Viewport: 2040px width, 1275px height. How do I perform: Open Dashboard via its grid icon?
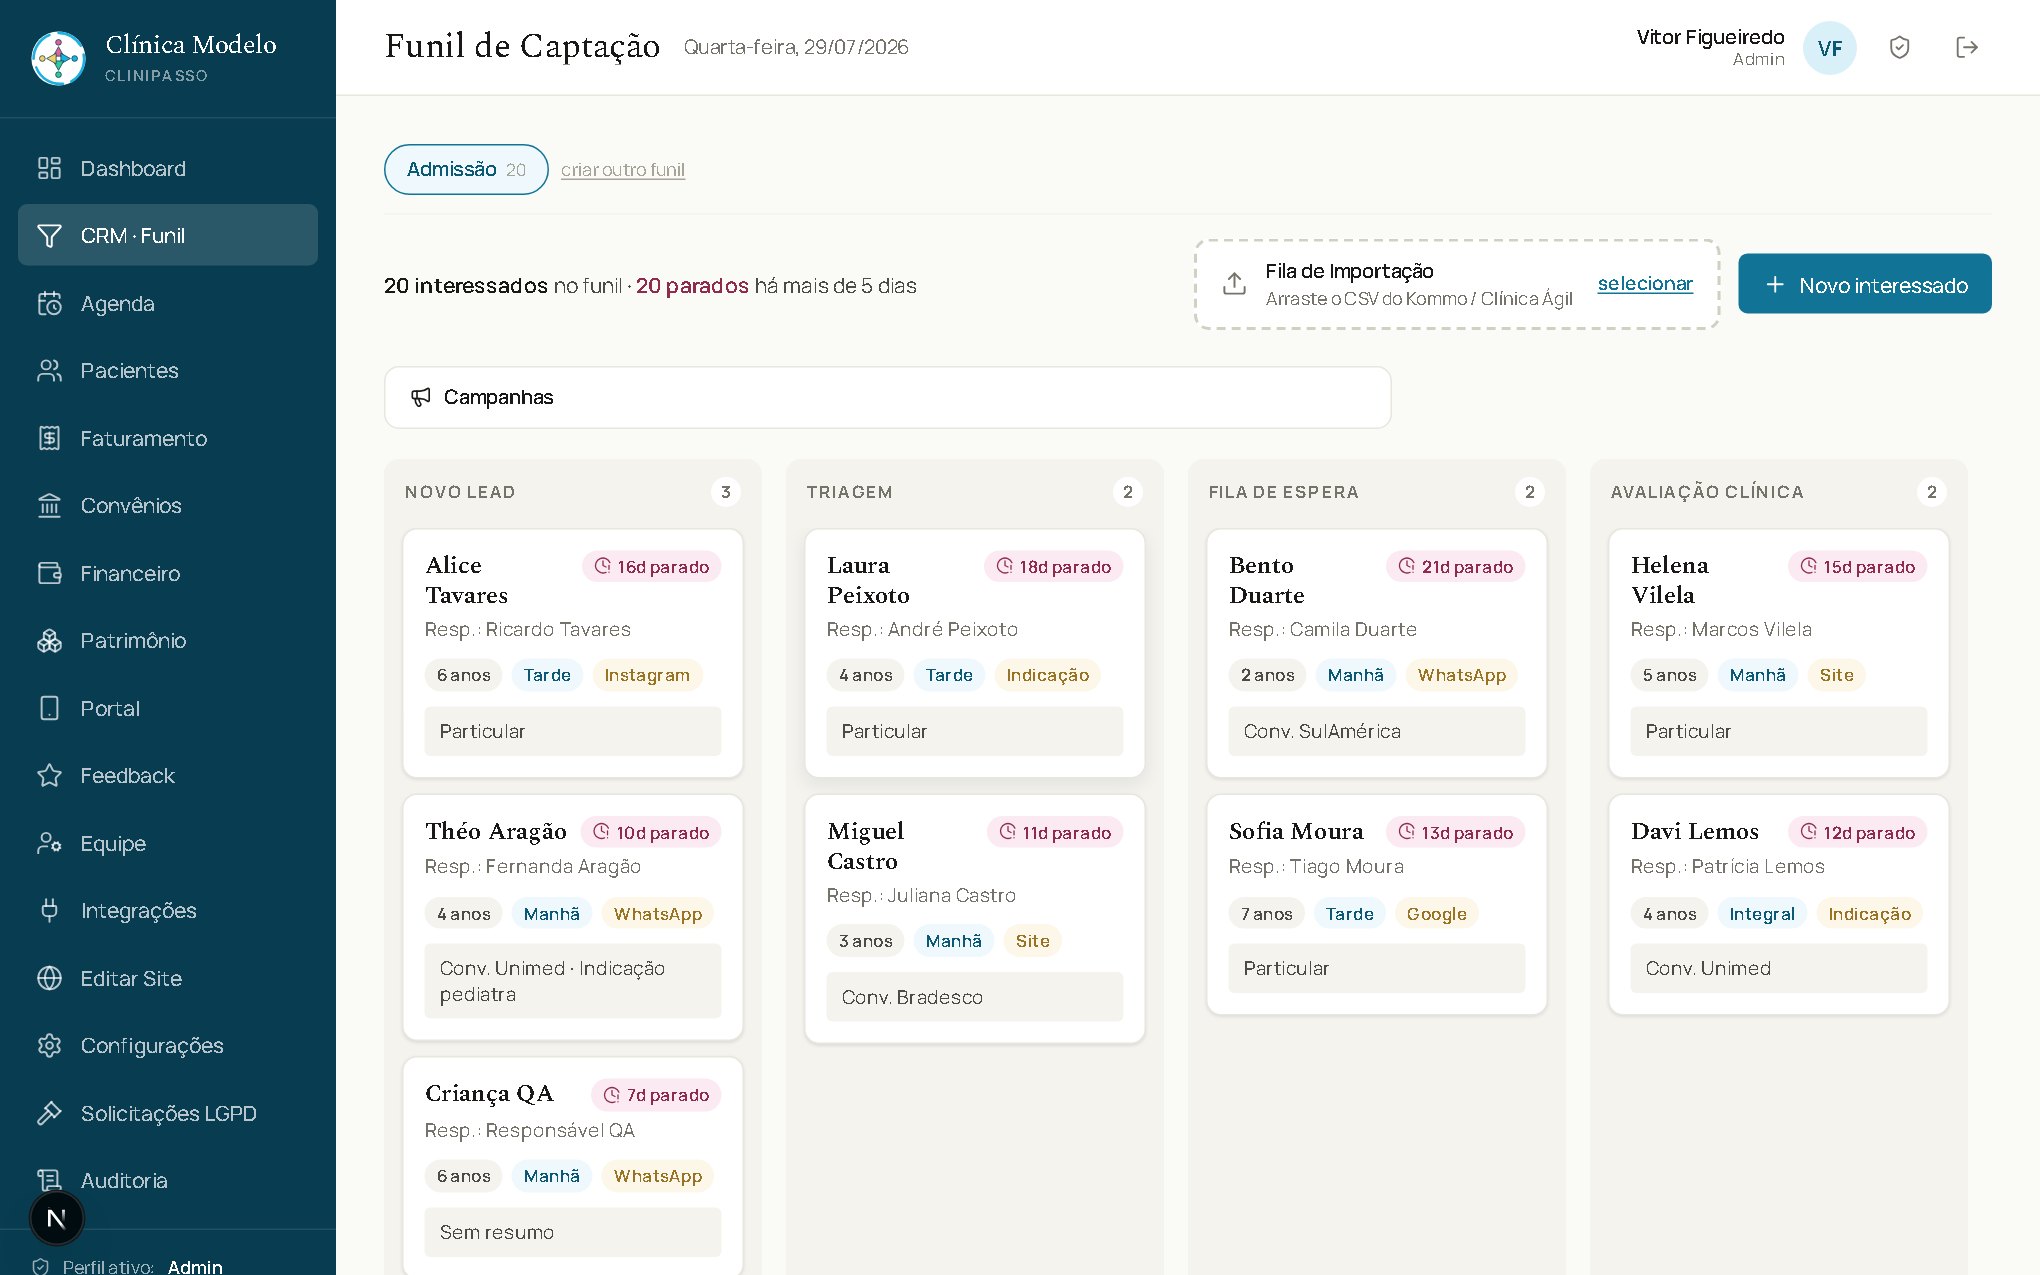point(49,168)
